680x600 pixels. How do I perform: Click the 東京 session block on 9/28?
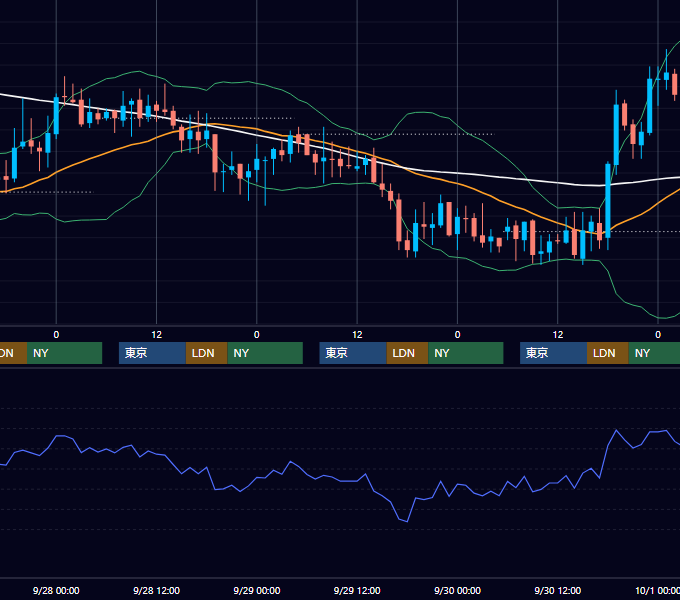152,353
